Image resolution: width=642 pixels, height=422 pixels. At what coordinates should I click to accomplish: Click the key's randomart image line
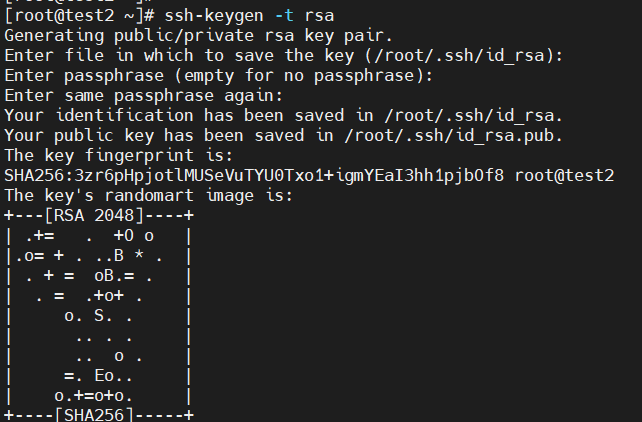[149, 196]
